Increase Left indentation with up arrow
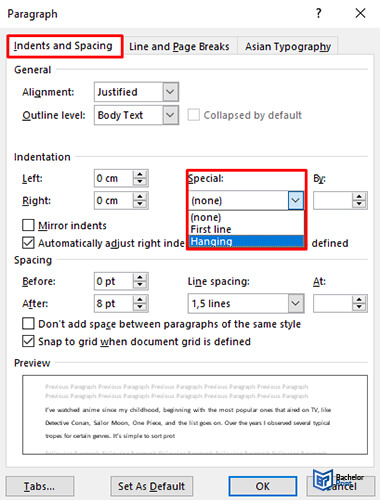This screenshot has height=500, width=380. click(140, 174)
